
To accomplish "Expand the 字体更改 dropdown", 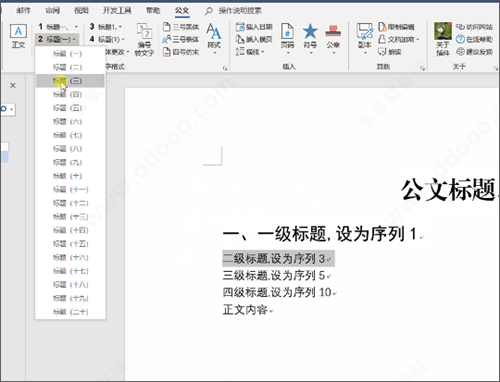I will click(128, 52).
